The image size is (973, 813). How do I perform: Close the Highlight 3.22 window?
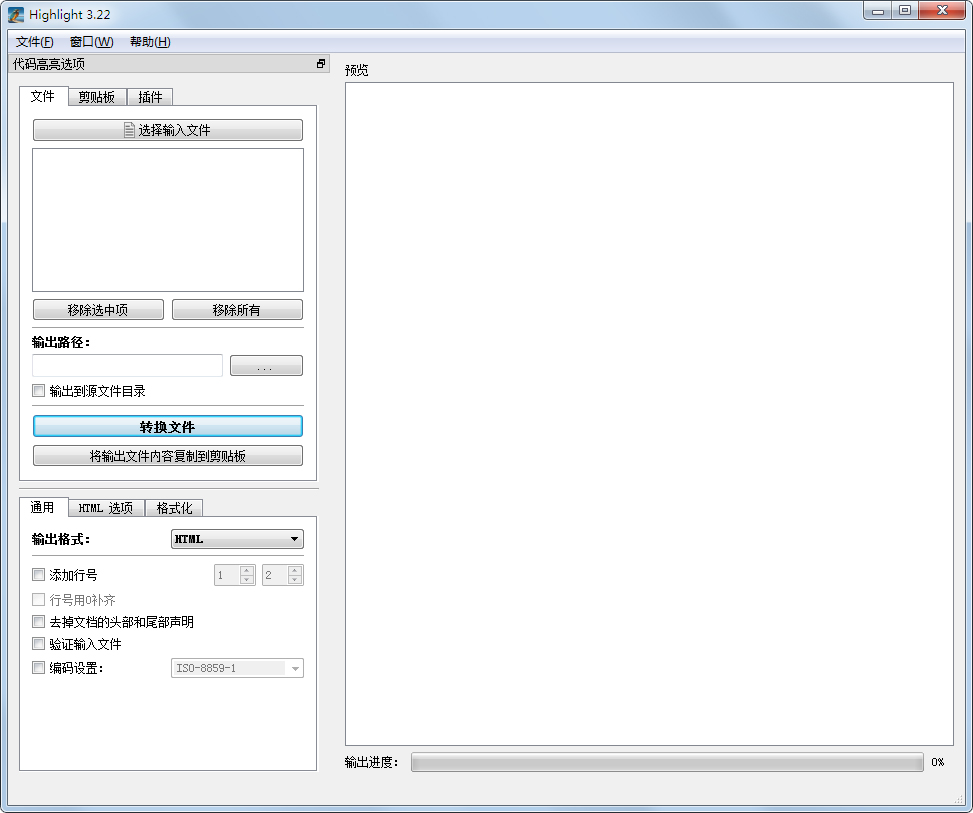click(x=942, y=11)
